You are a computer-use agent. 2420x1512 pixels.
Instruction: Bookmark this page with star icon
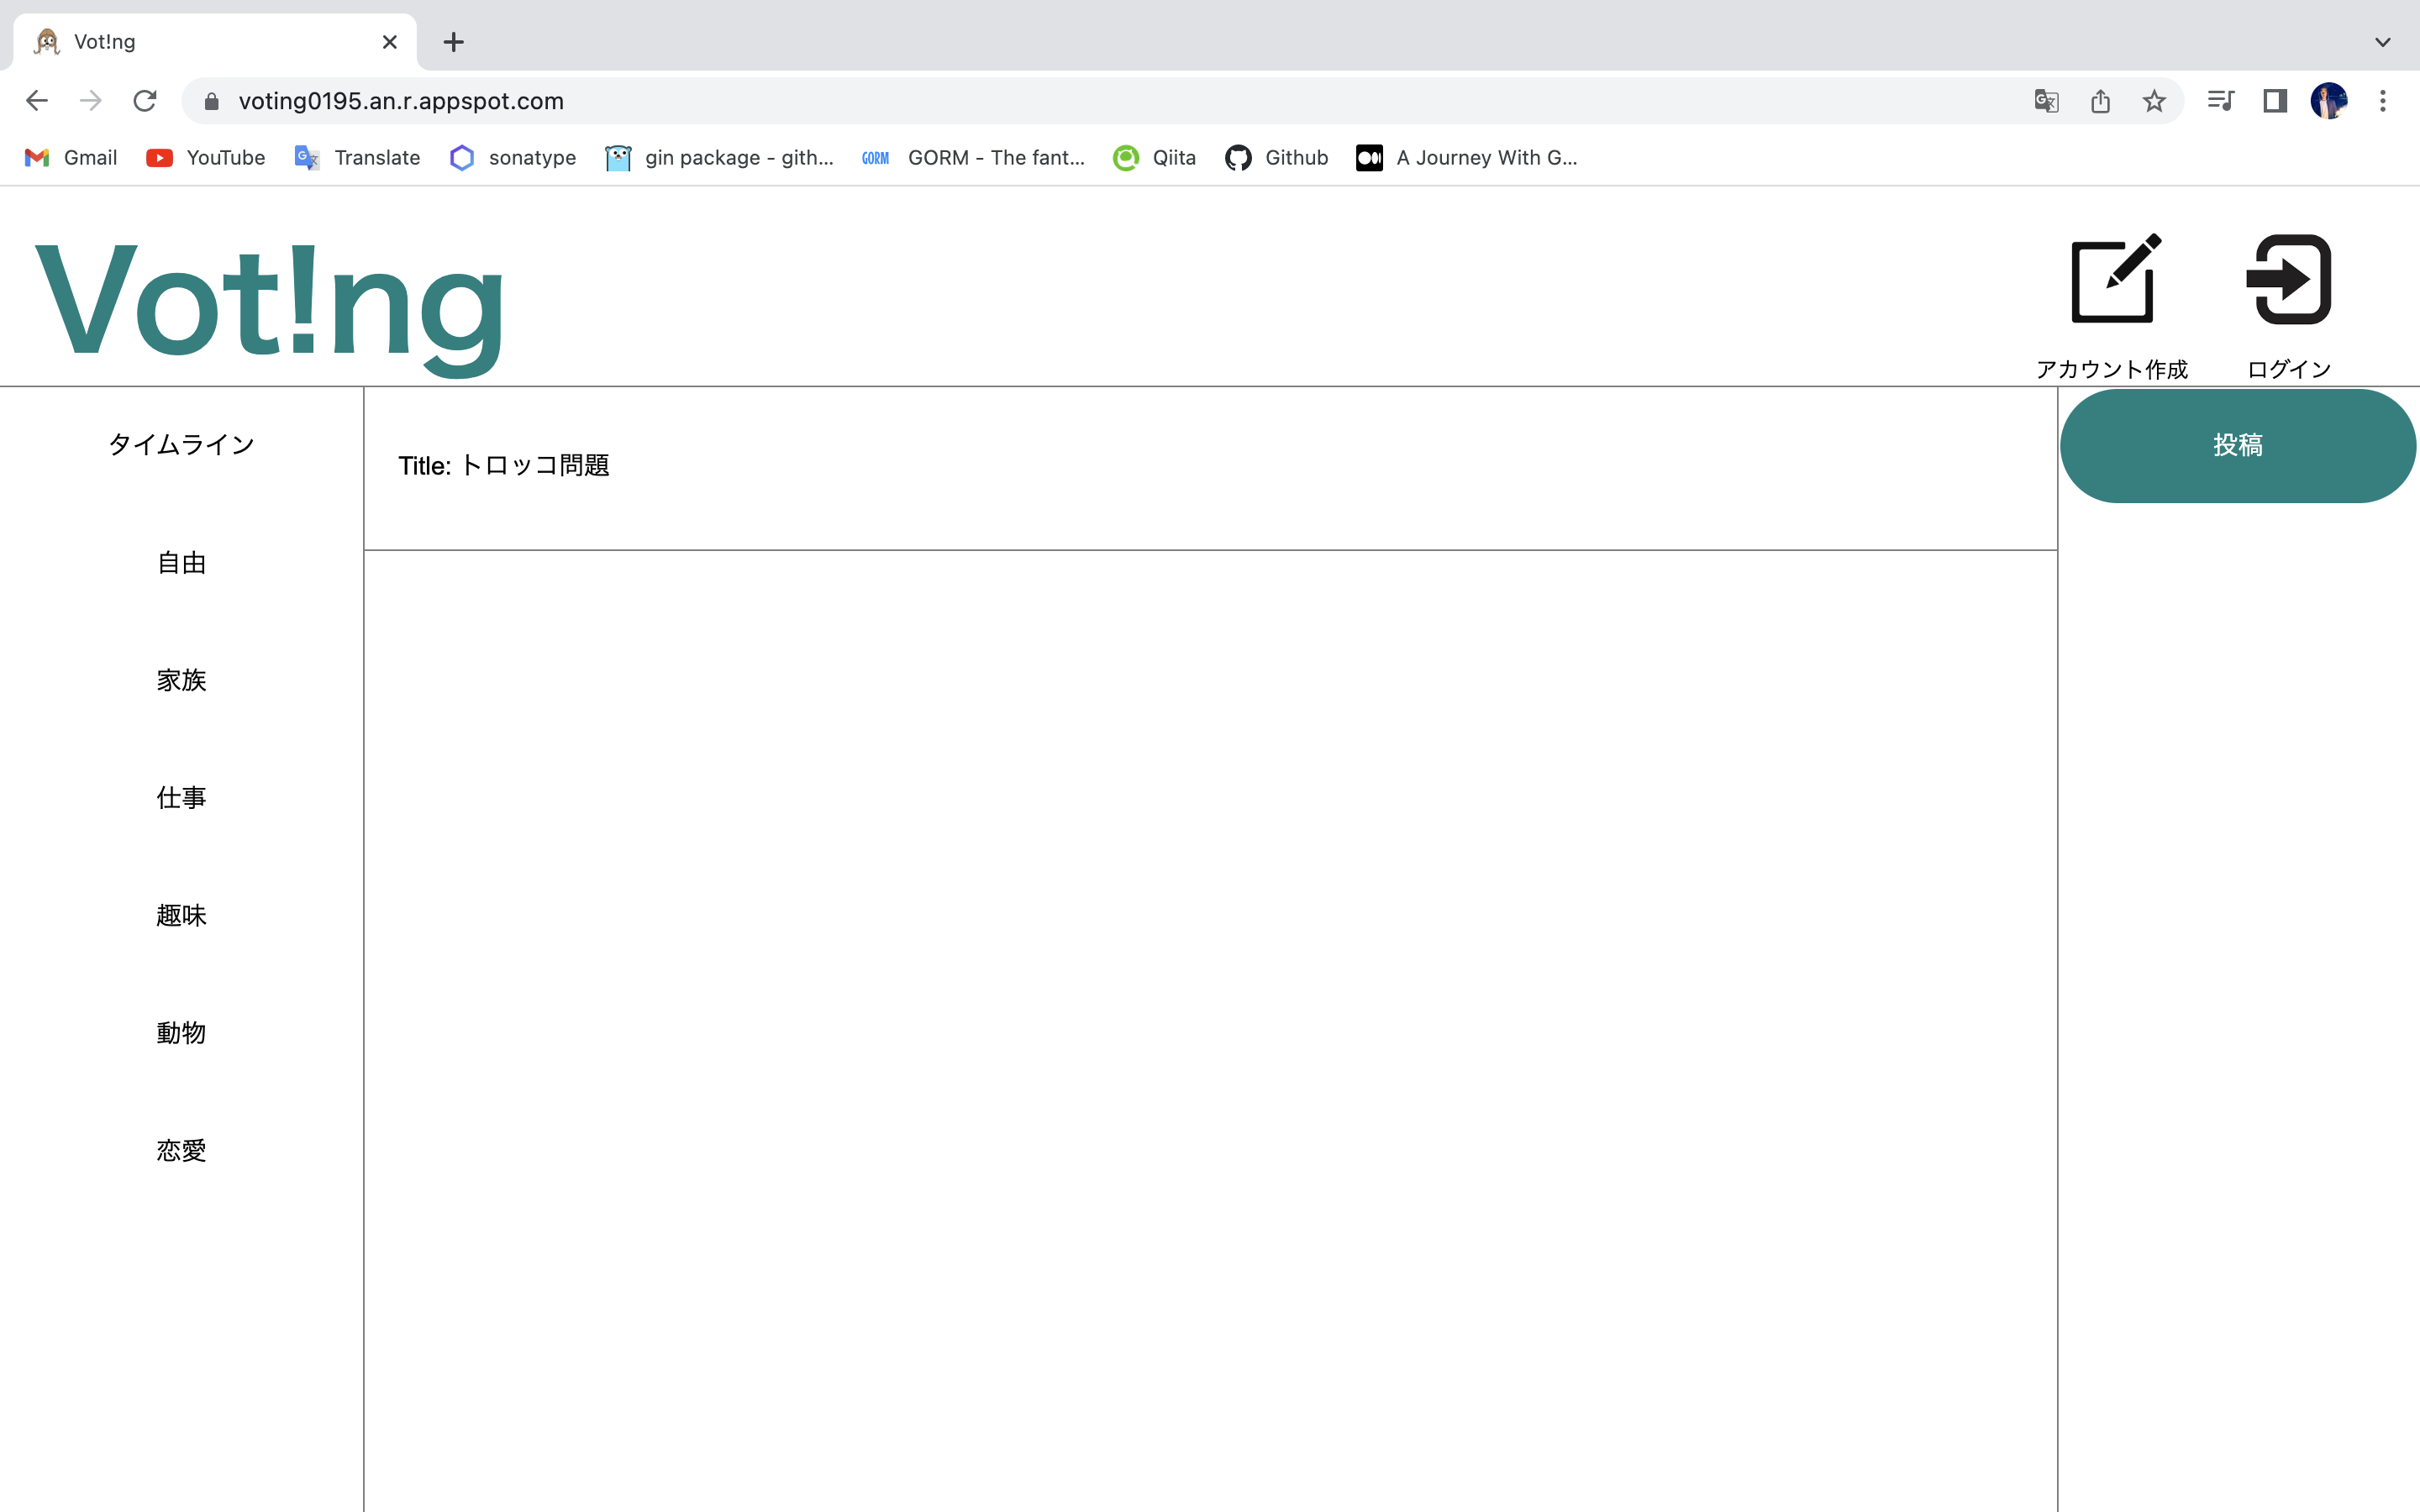[x=2154, y=101]
